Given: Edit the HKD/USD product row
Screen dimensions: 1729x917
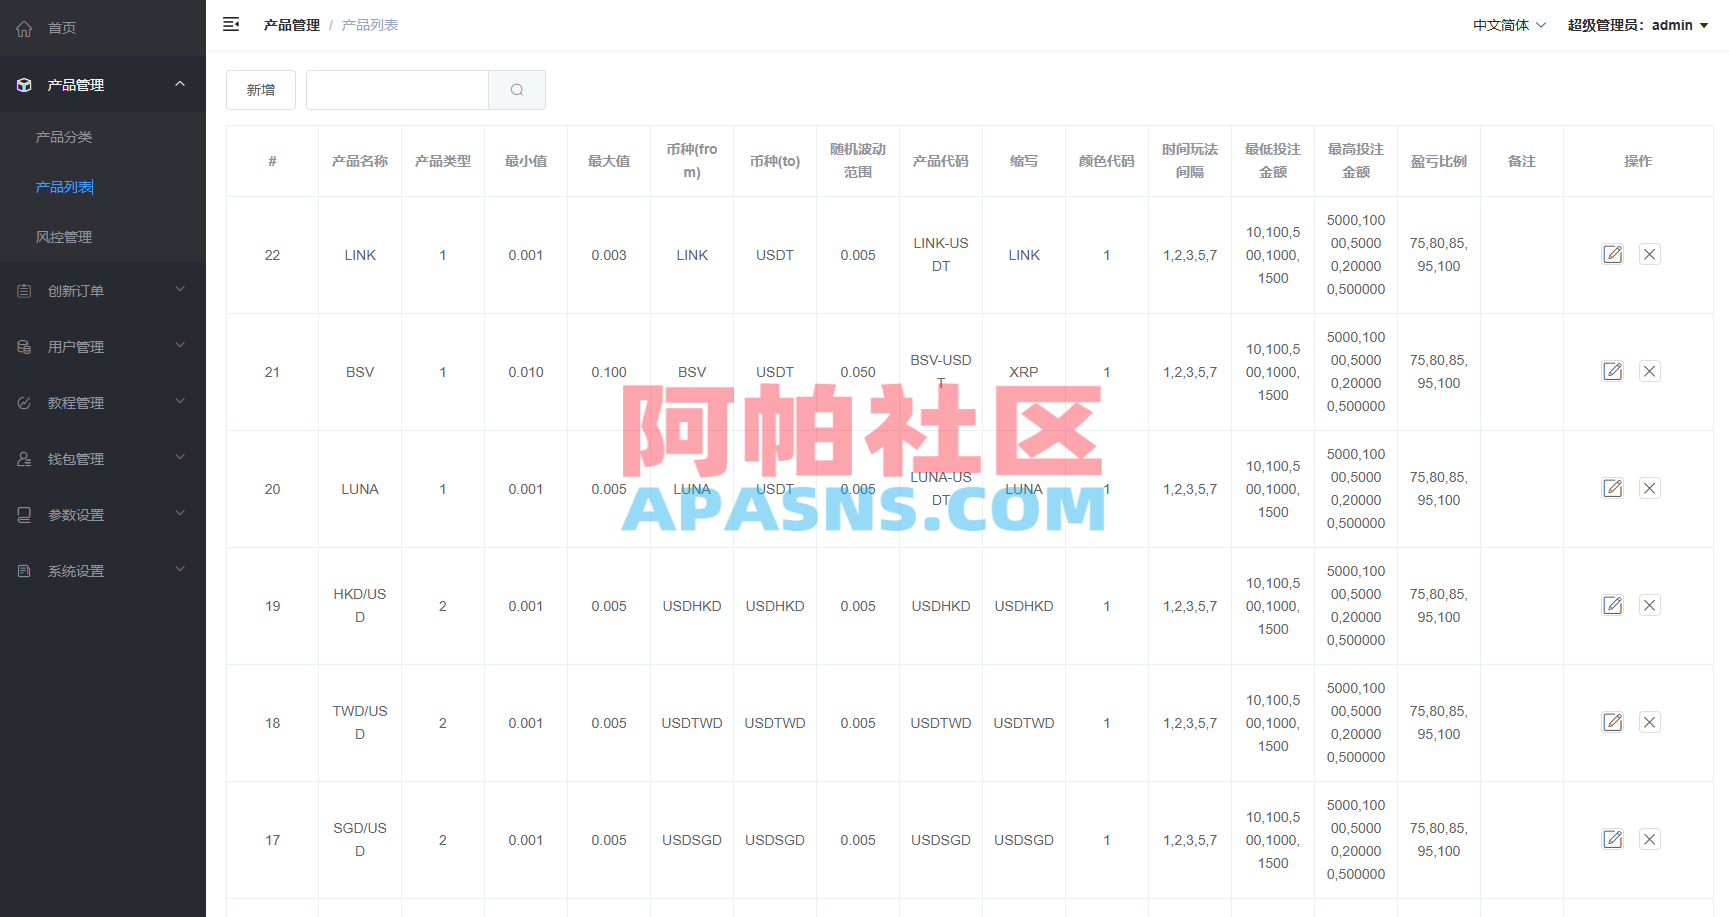Looking at the screenshot, I should click(x=1613, y=605).
